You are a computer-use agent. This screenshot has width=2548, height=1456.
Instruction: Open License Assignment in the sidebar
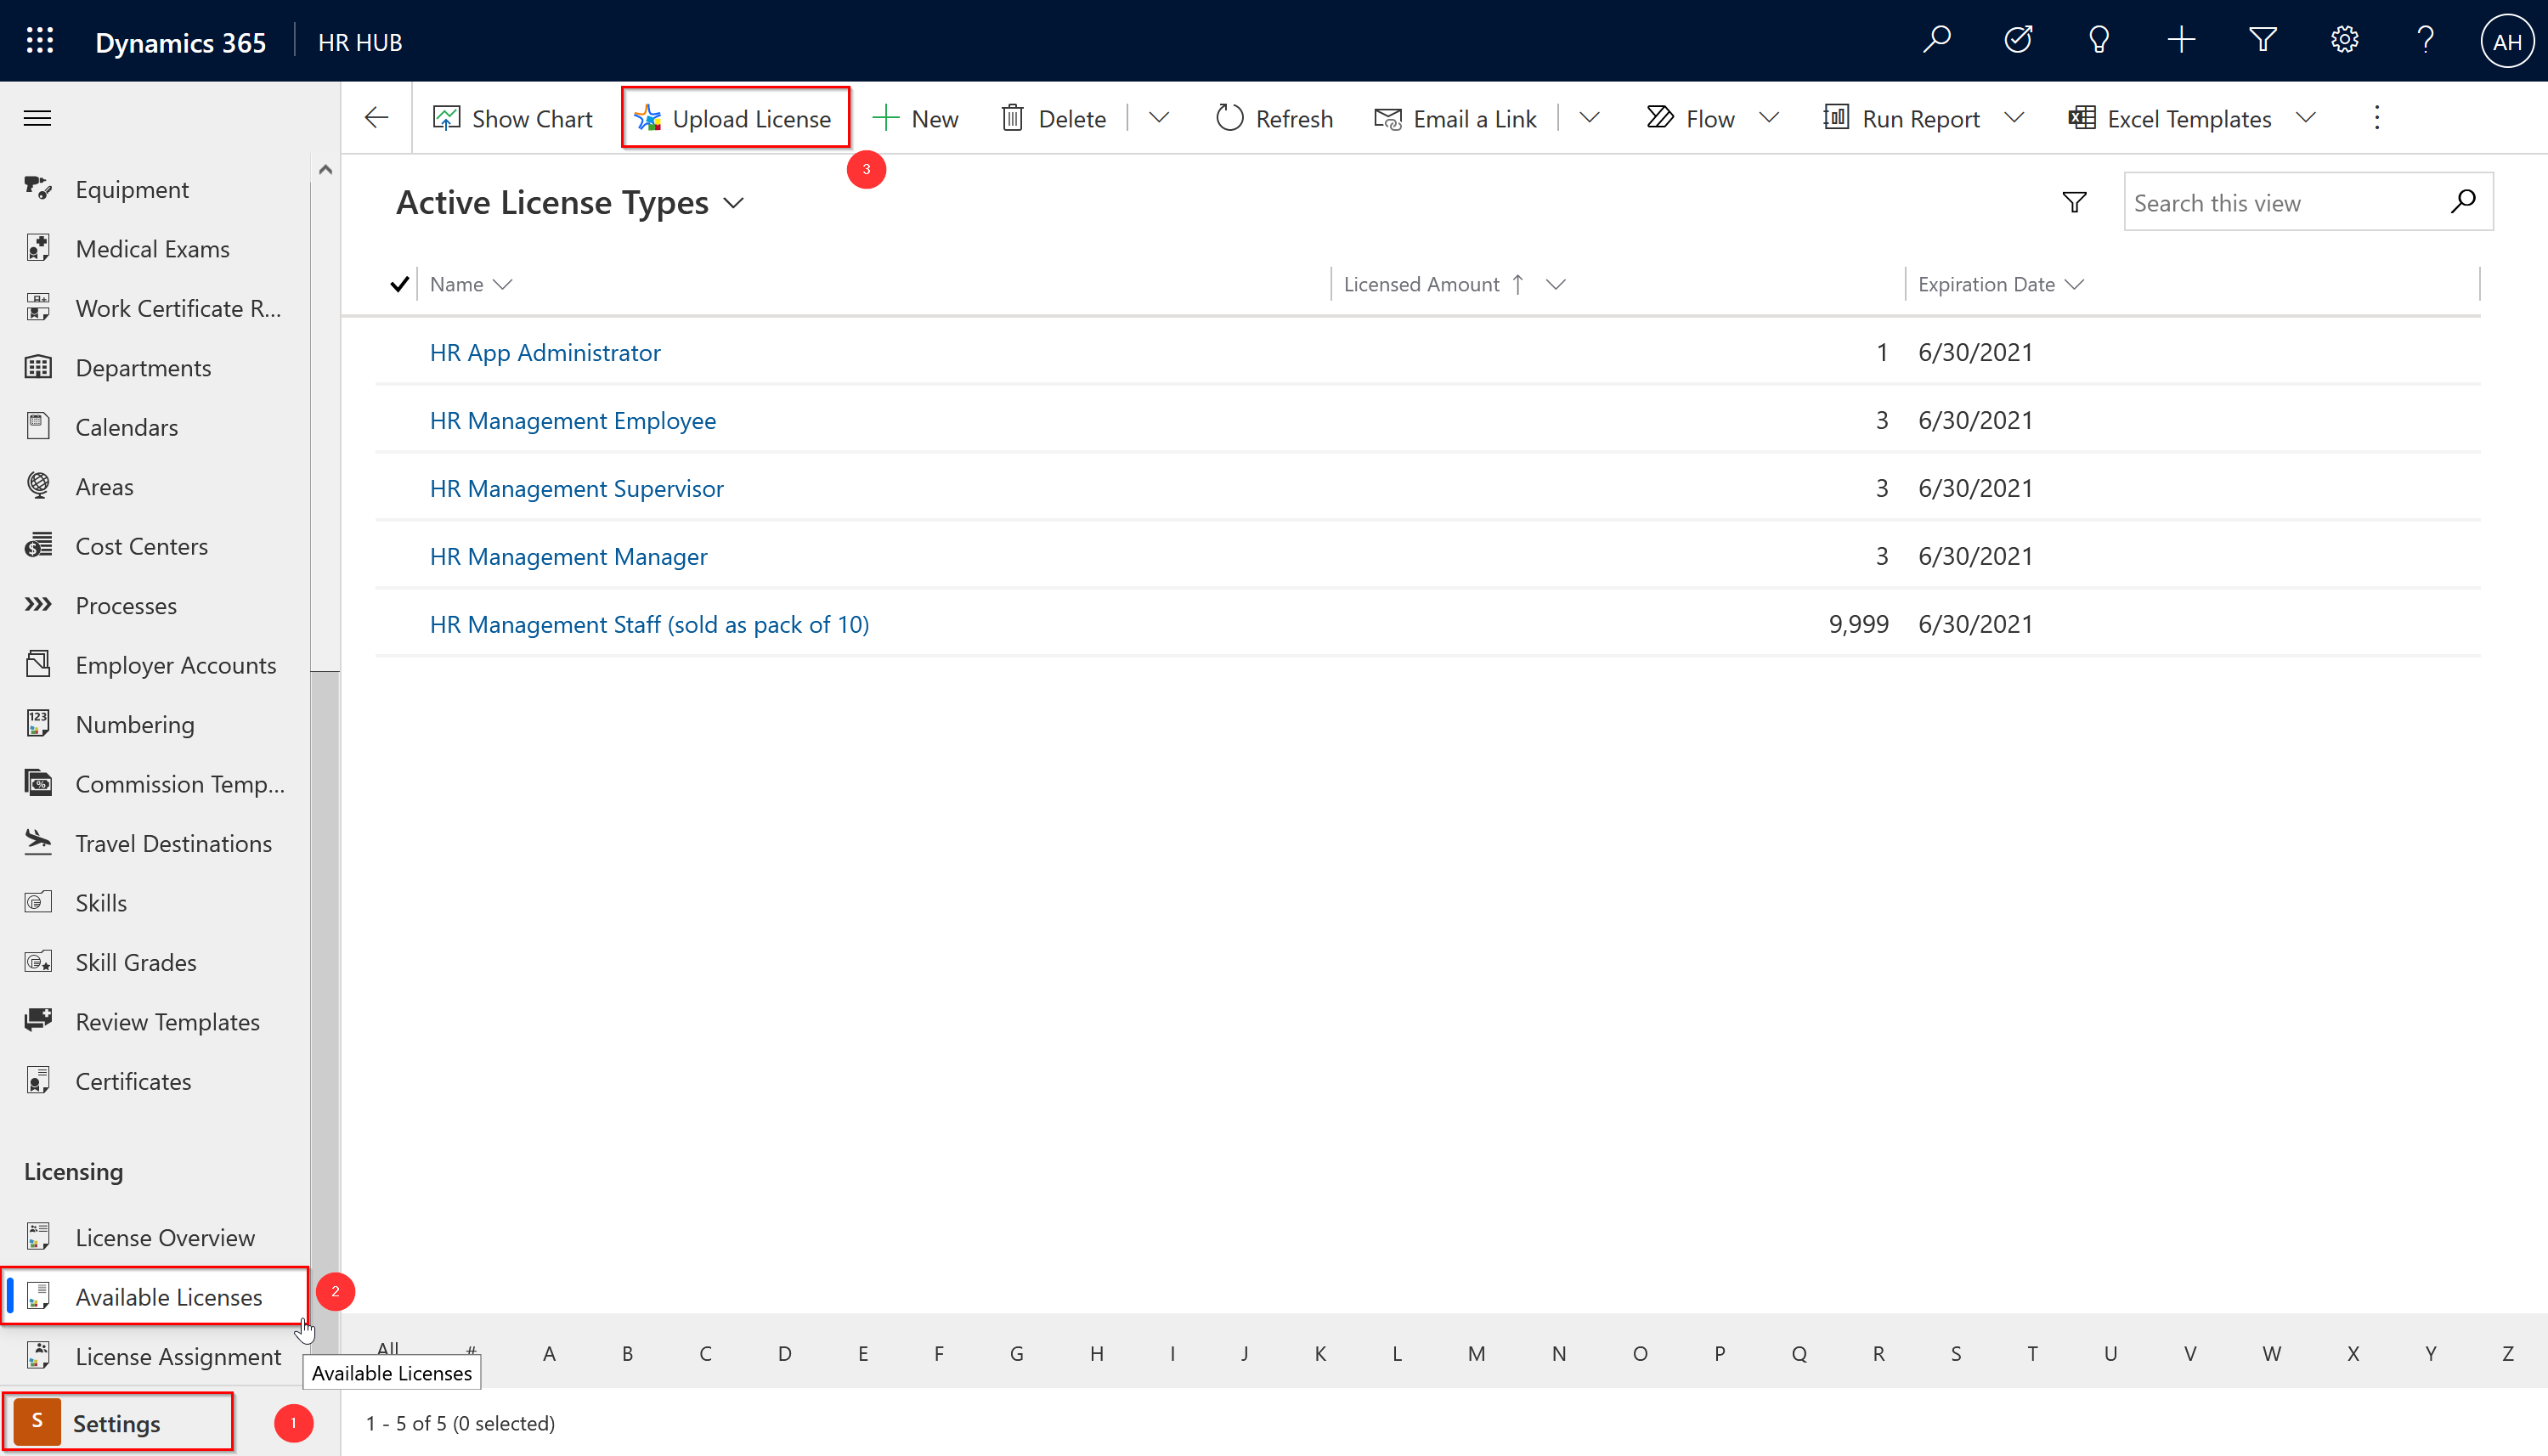tap(155, 1357)
